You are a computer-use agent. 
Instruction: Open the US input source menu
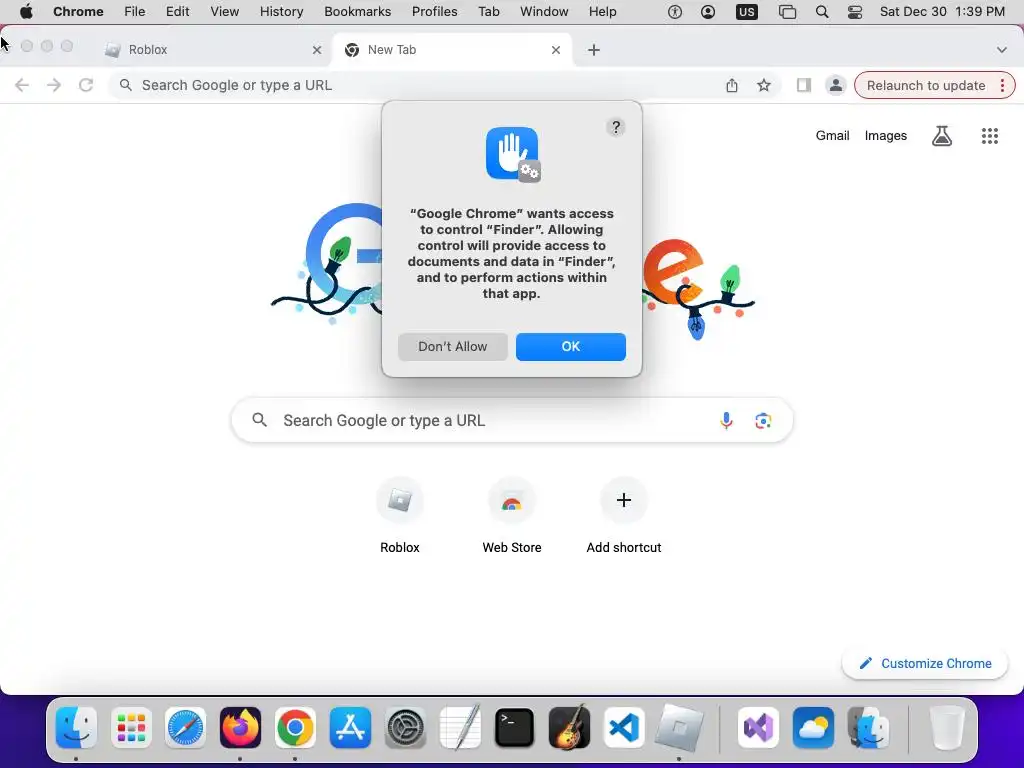coord(746,12)
